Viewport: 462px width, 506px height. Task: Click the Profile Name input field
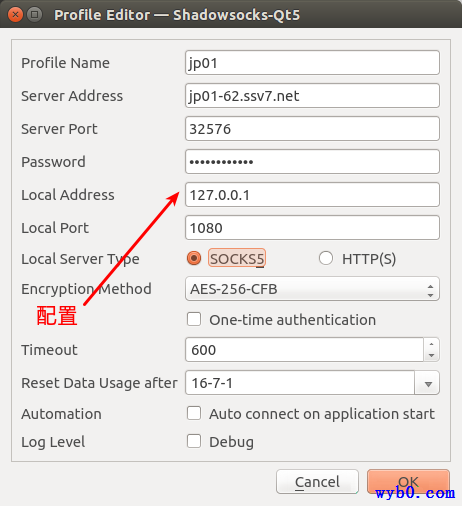[312, 63]
